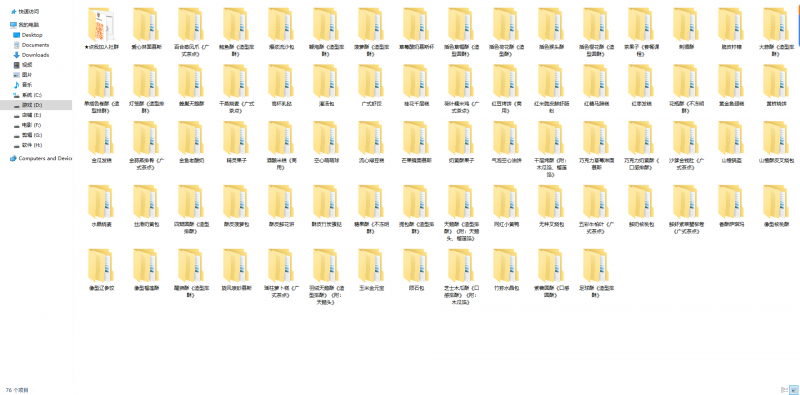The image size is (800, 395).
Task: Select the 山楂锅盔 folder icon
Action: [x=731, y=138]
